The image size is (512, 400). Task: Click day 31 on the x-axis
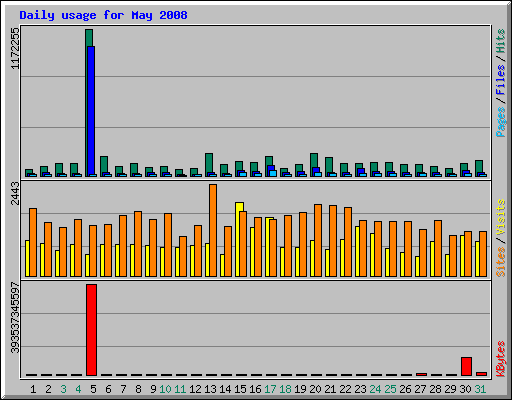click(480, 389)
